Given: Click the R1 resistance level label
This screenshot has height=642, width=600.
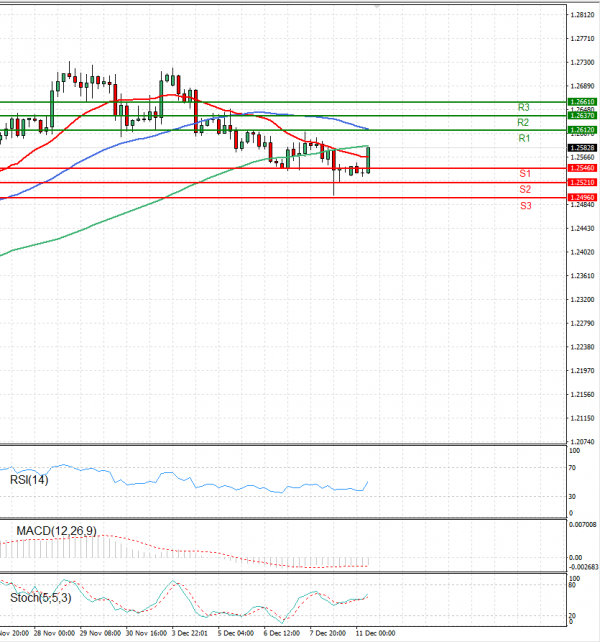Looking at the screenshot, I should [x=523, y=137].
